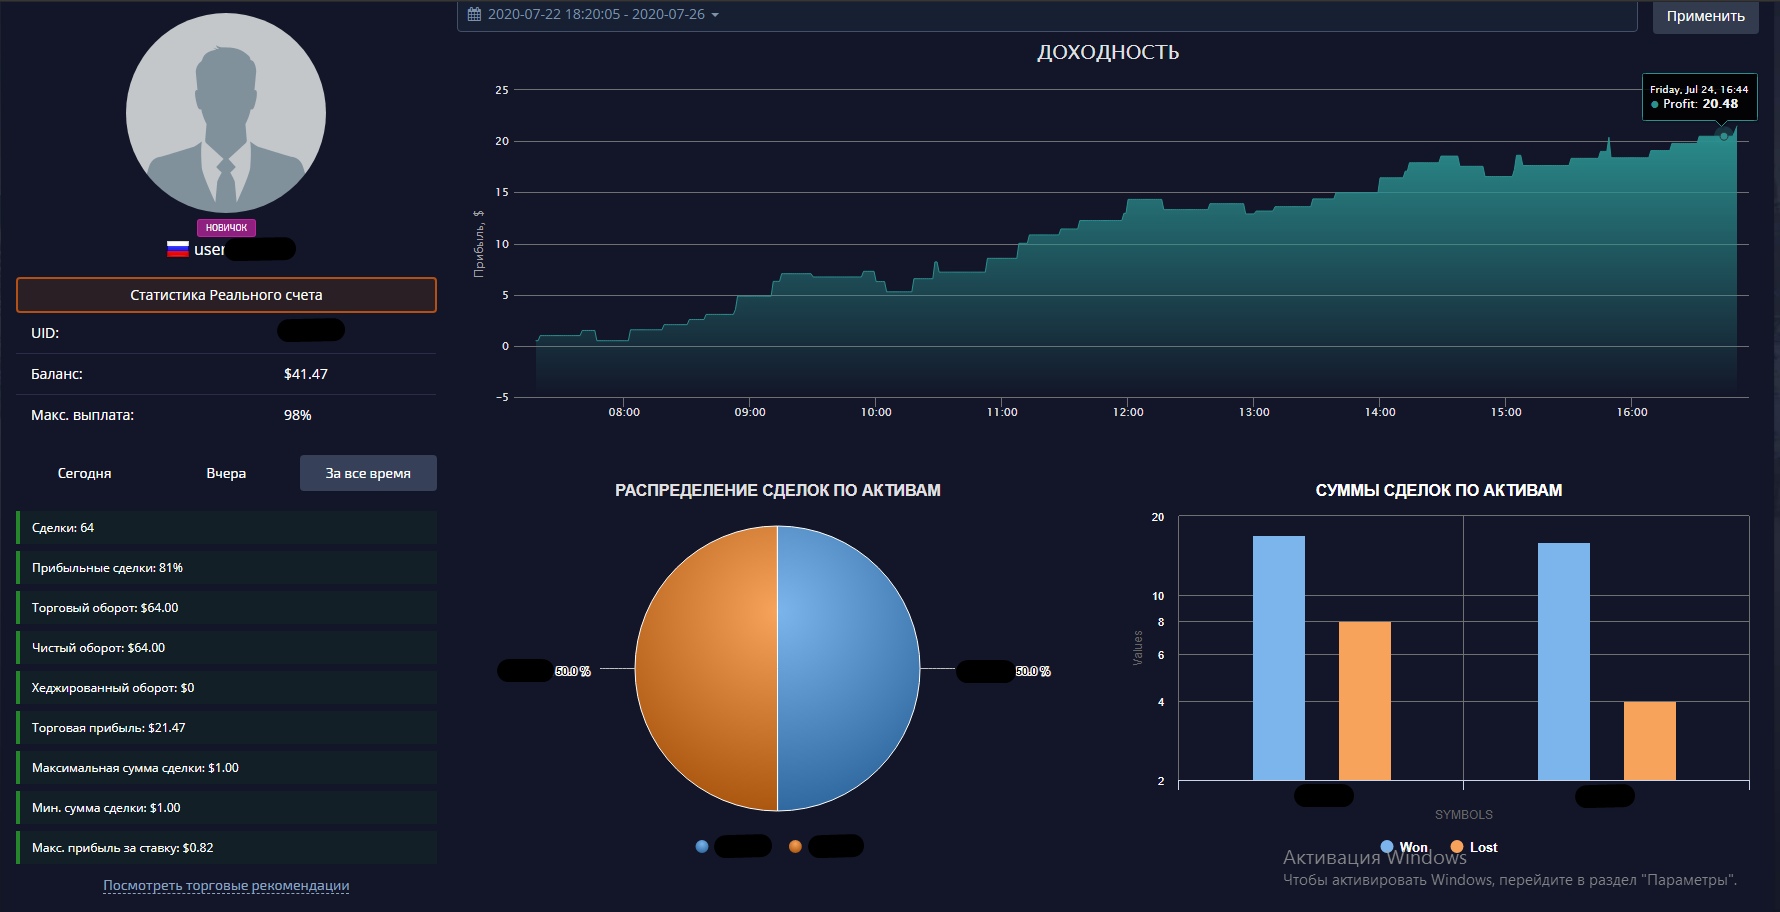Click the profit chart point marker at 20.48
1780x912 pixels.
[x=1723, y=135]
